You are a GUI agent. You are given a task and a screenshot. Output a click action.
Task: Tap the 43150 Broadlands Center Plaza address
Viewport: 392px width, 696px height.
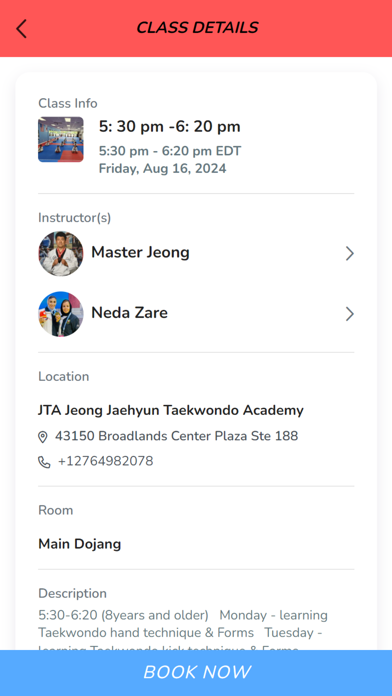[x=177, y=436]
